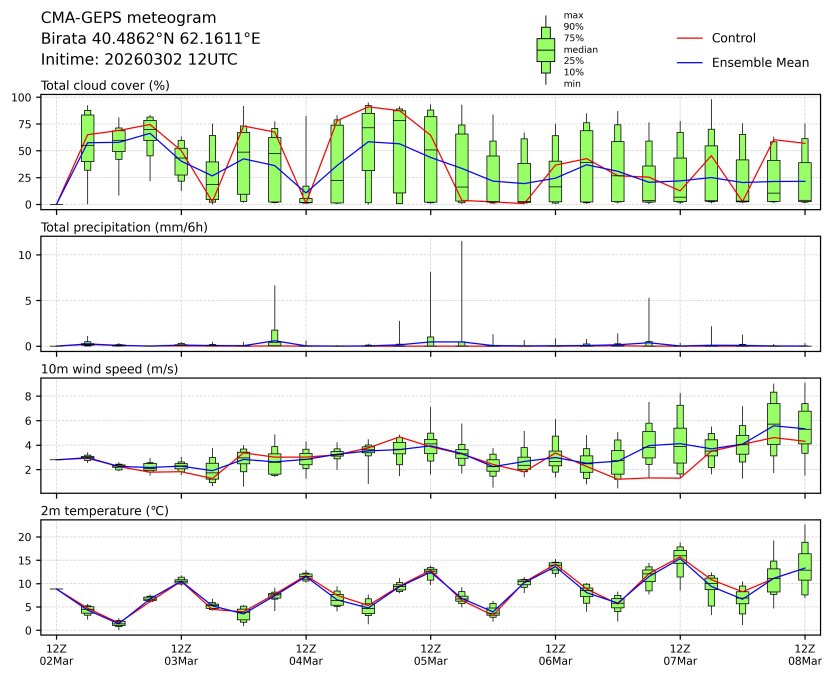Screen dimensions: 833x678
Task: Select the Ensemble Mean legend label
Action: [x=760, y=63]
